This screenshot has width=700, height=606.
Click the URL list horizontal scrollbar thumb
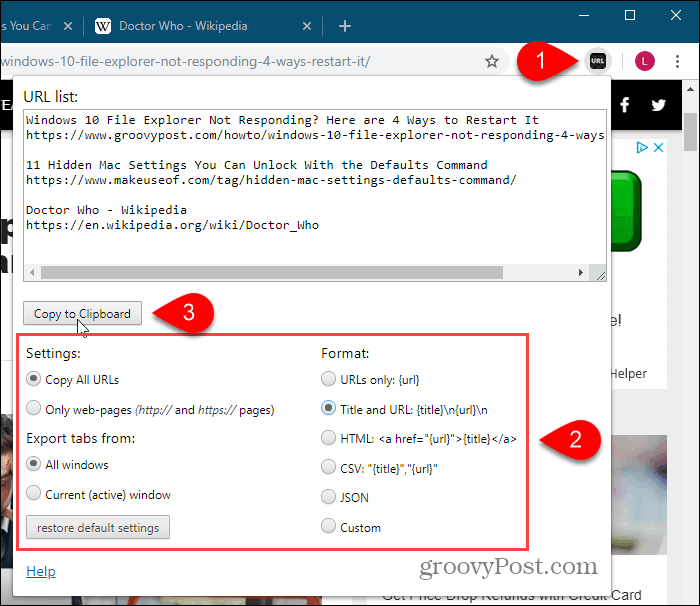click(272, 272)
